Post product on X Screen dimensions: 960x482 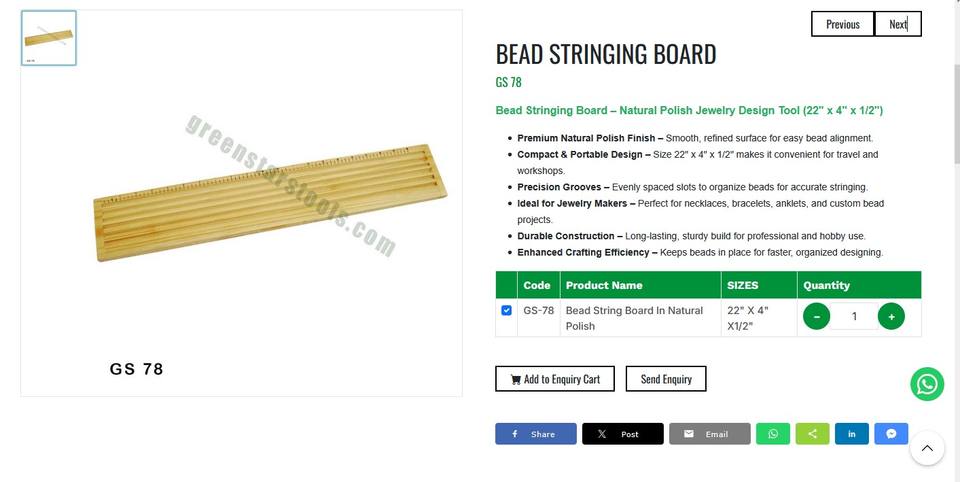pos(622,434)
